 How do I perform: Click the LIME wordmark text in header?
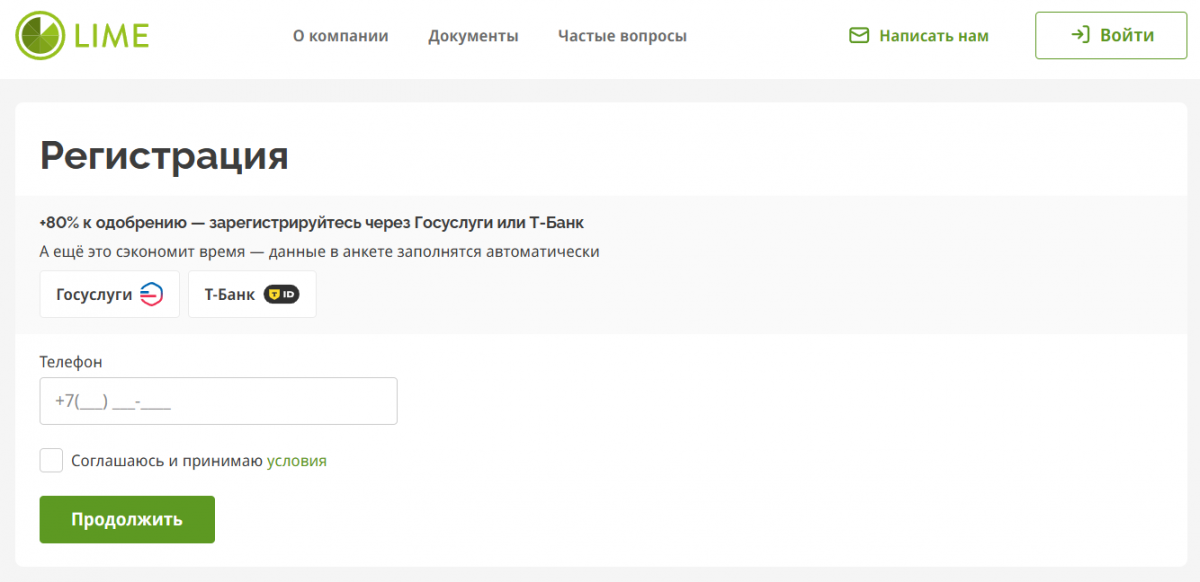(111, 36)
